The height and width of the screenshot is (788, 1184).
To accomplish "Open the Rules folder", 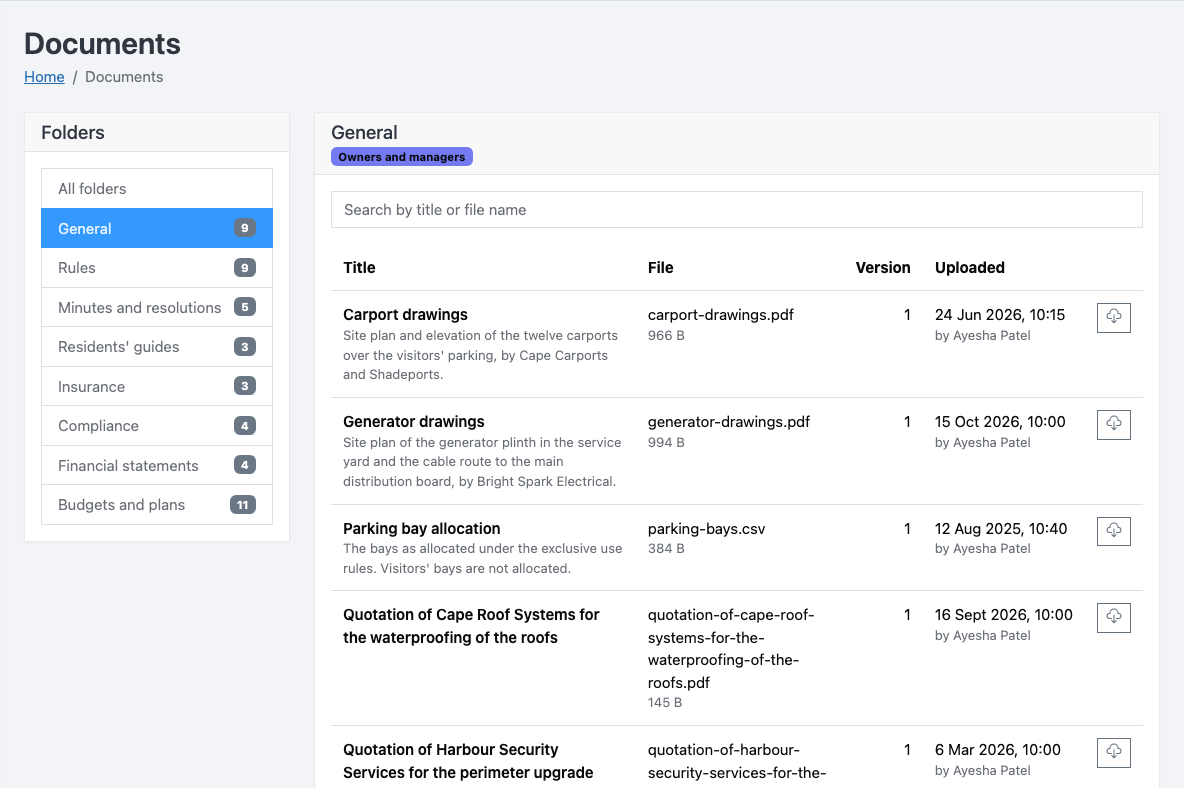I will [157, 268].
